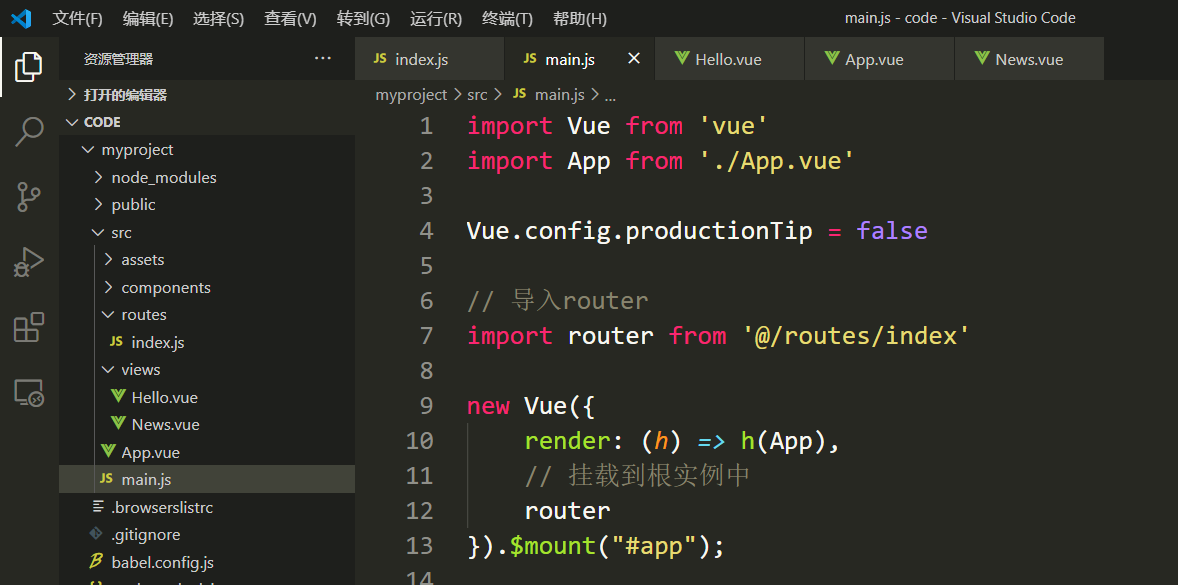Switch to the Hello.vue editor tab
The image size is (1178, 585).
[729, 59]
